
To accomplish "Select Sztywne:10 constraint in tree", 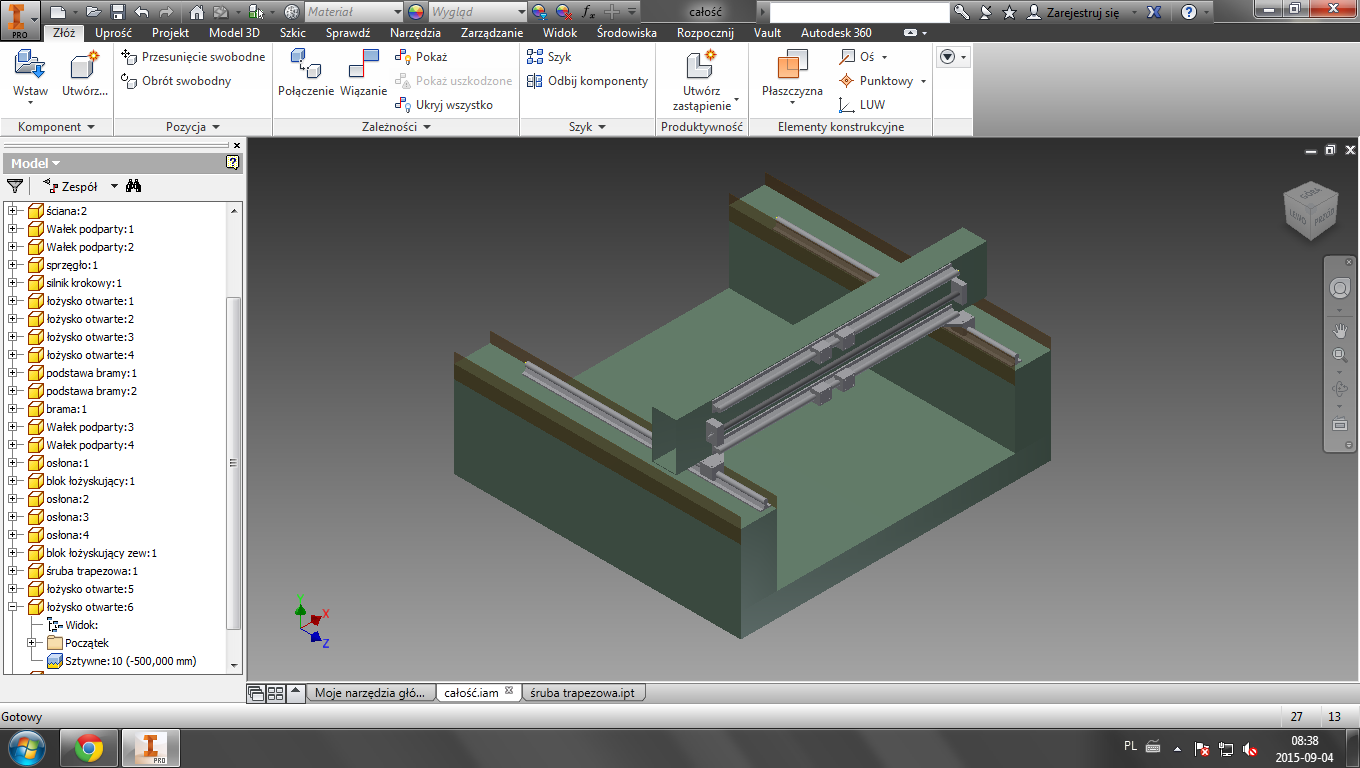I will click(130, 661).
